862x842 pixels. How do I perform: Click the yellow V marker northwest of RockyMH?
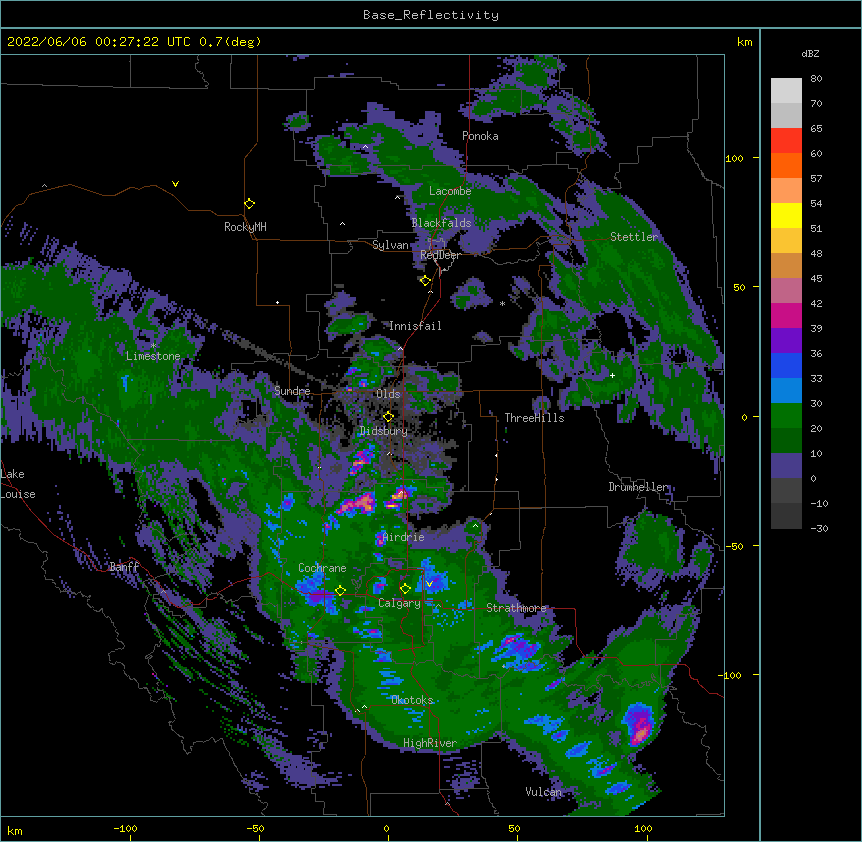(175, 184)
